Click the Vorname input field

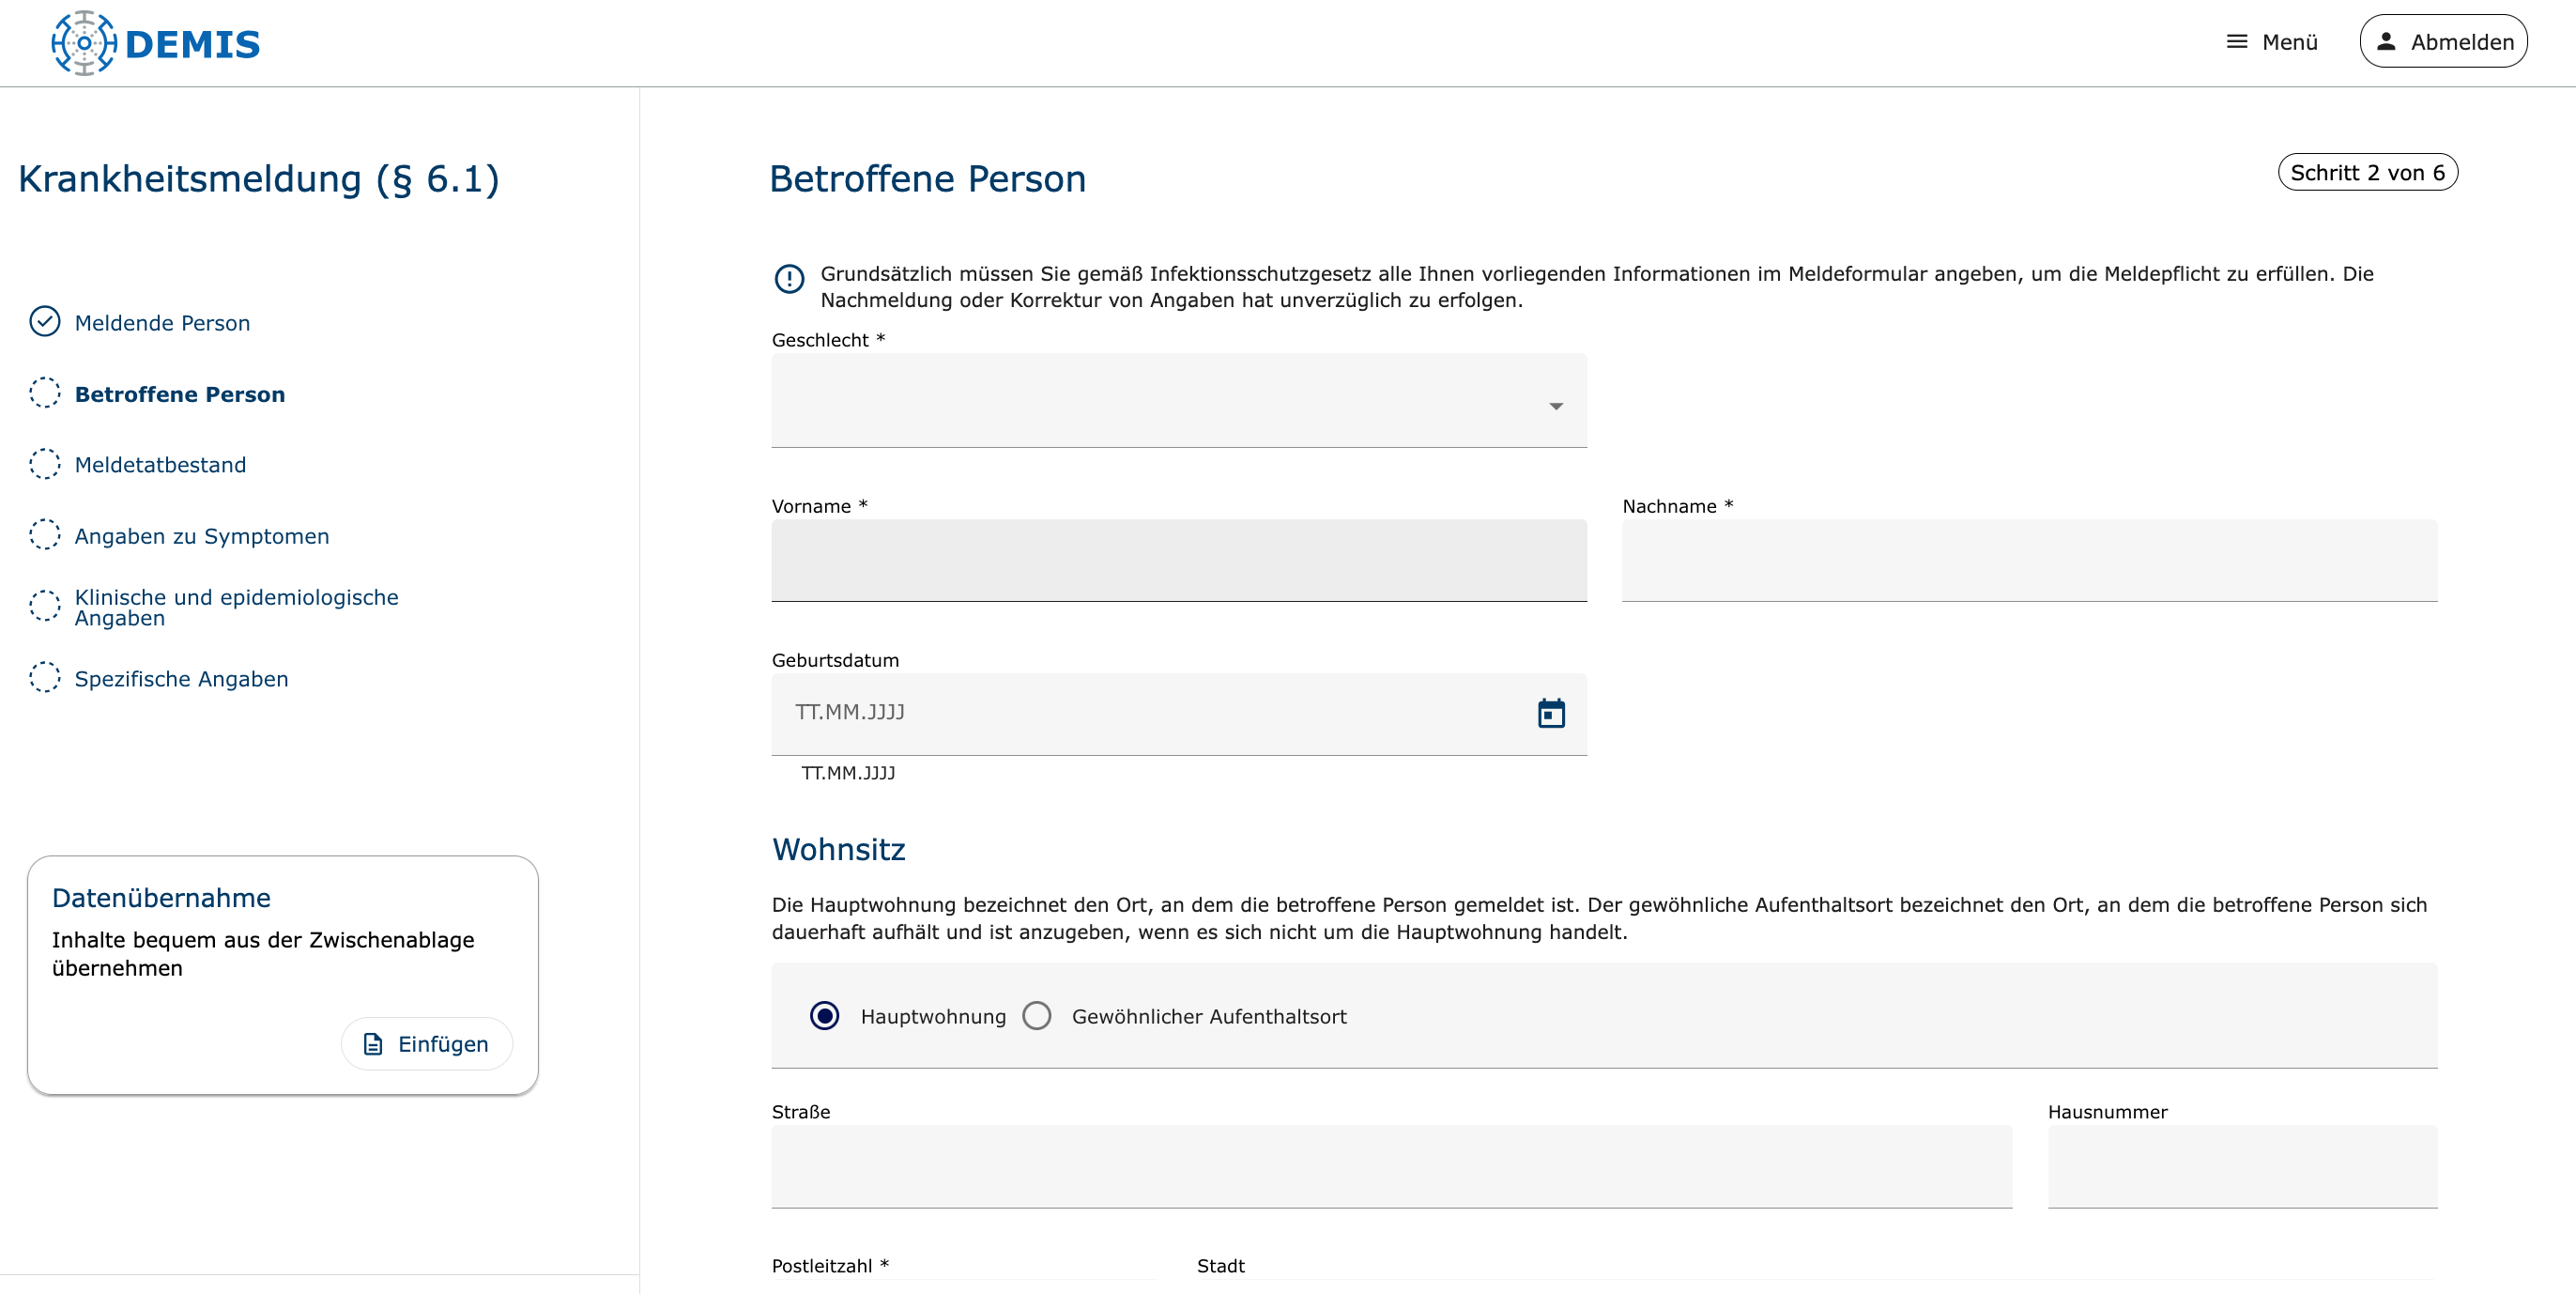[x=1178, y=560]
